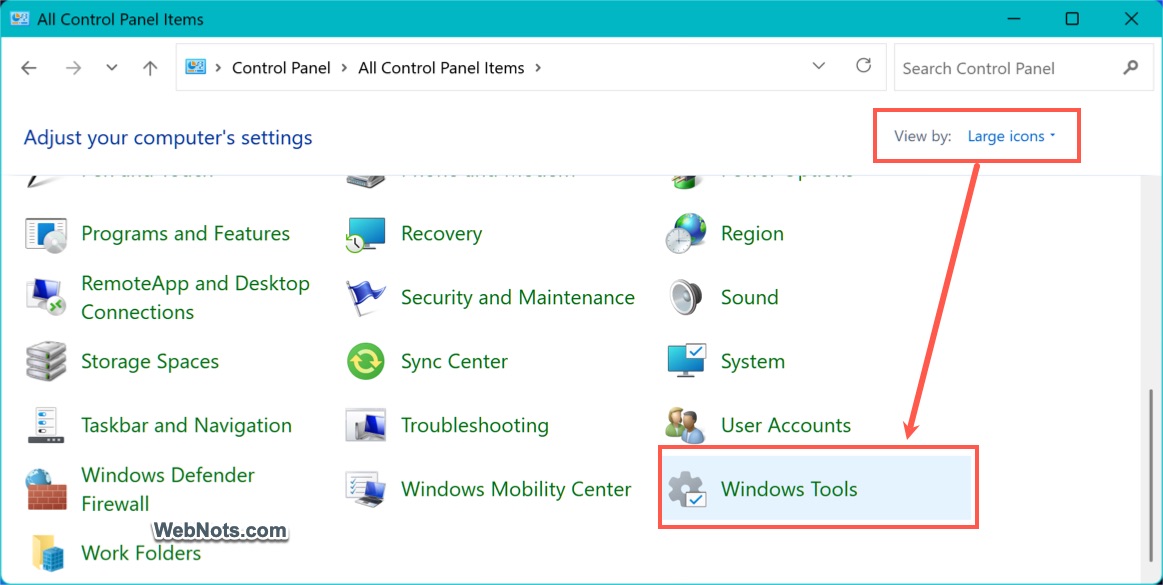Open the Storage Spaces drives icon

46,361
